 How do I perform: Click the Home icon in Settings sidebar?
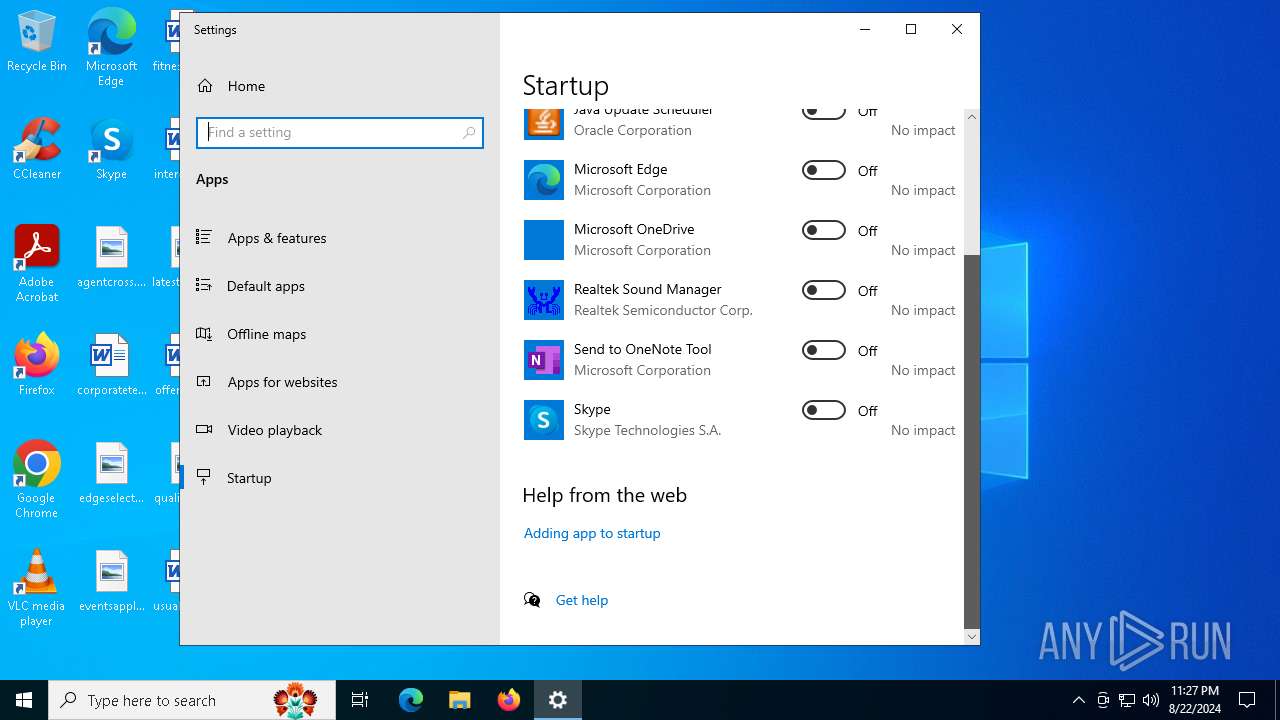coord(205,86)
